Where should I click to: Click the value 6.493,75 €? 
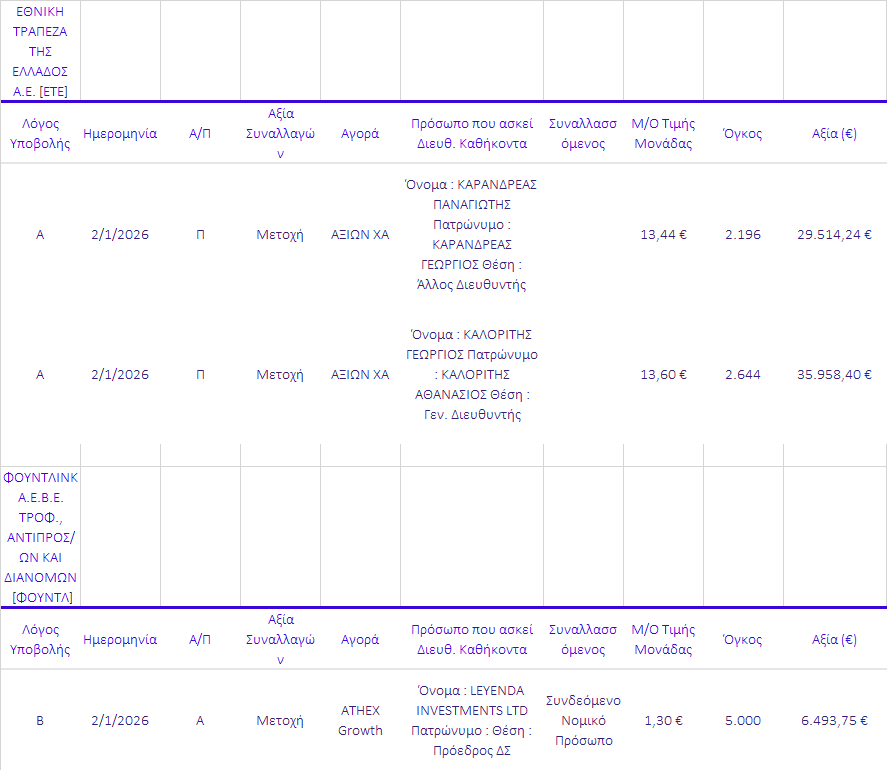(x=834, y=720)
